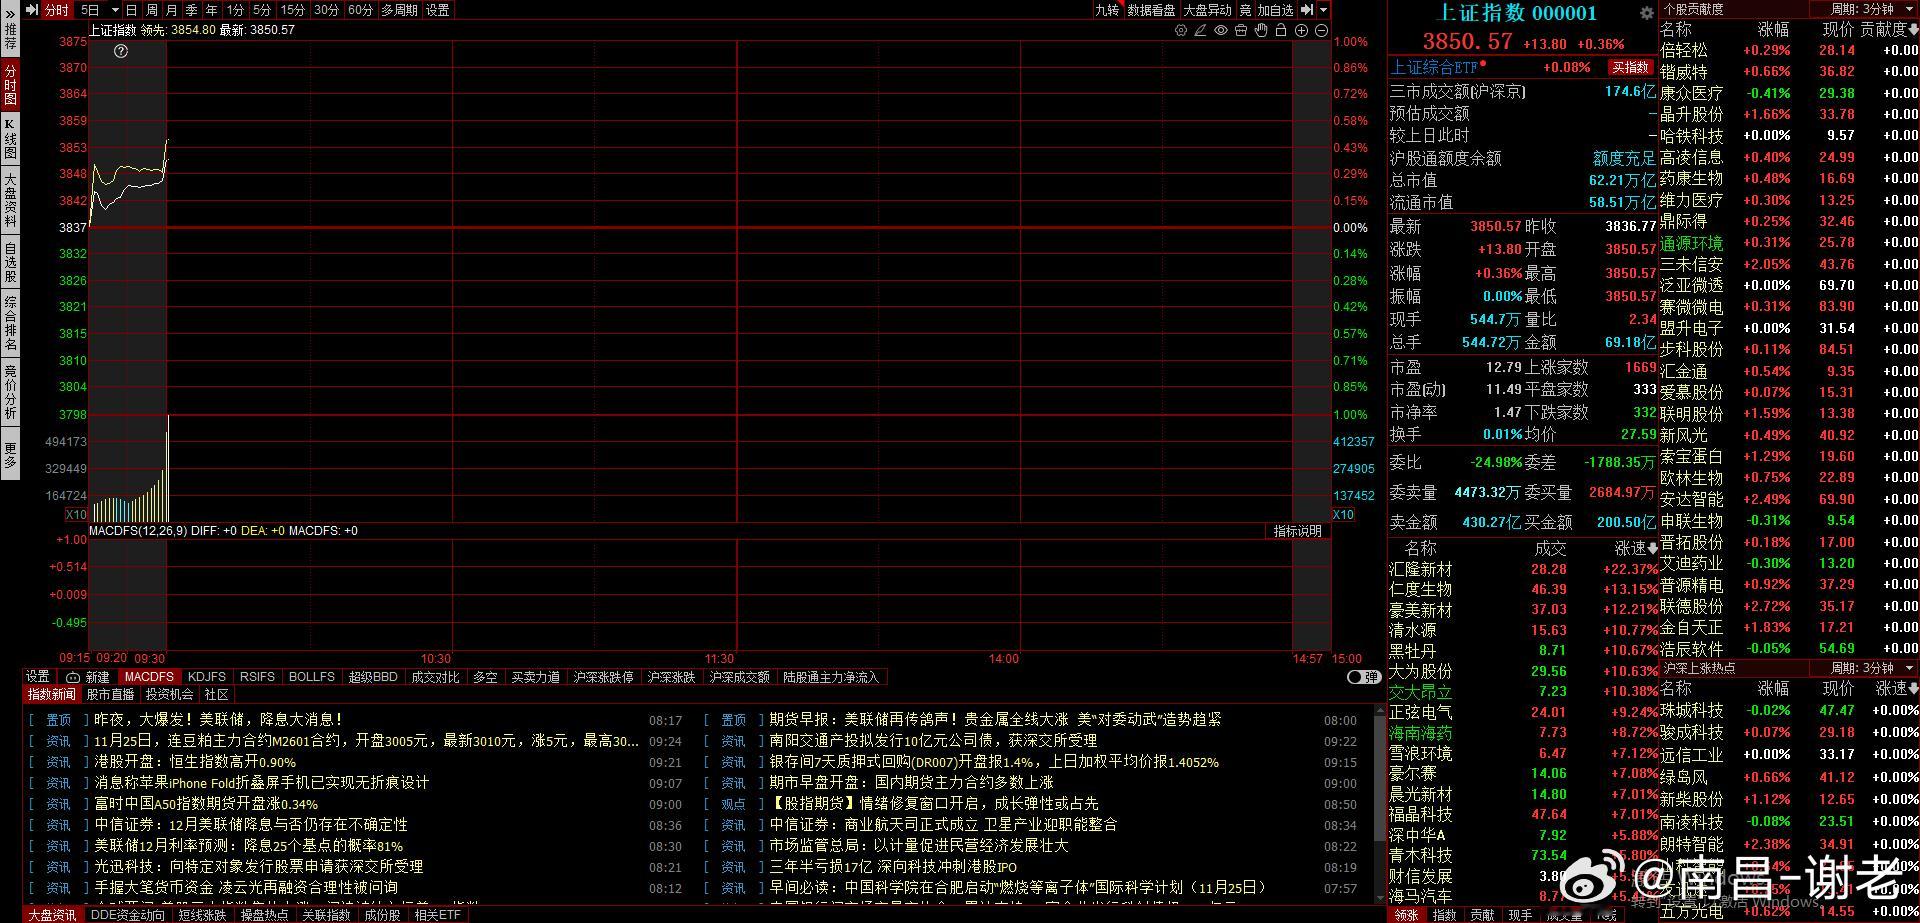Image resolution: width=1920 pixels, height=923 pixels.
Task: Zoom out with the minus circle icon
Action: click(1321, 30)
